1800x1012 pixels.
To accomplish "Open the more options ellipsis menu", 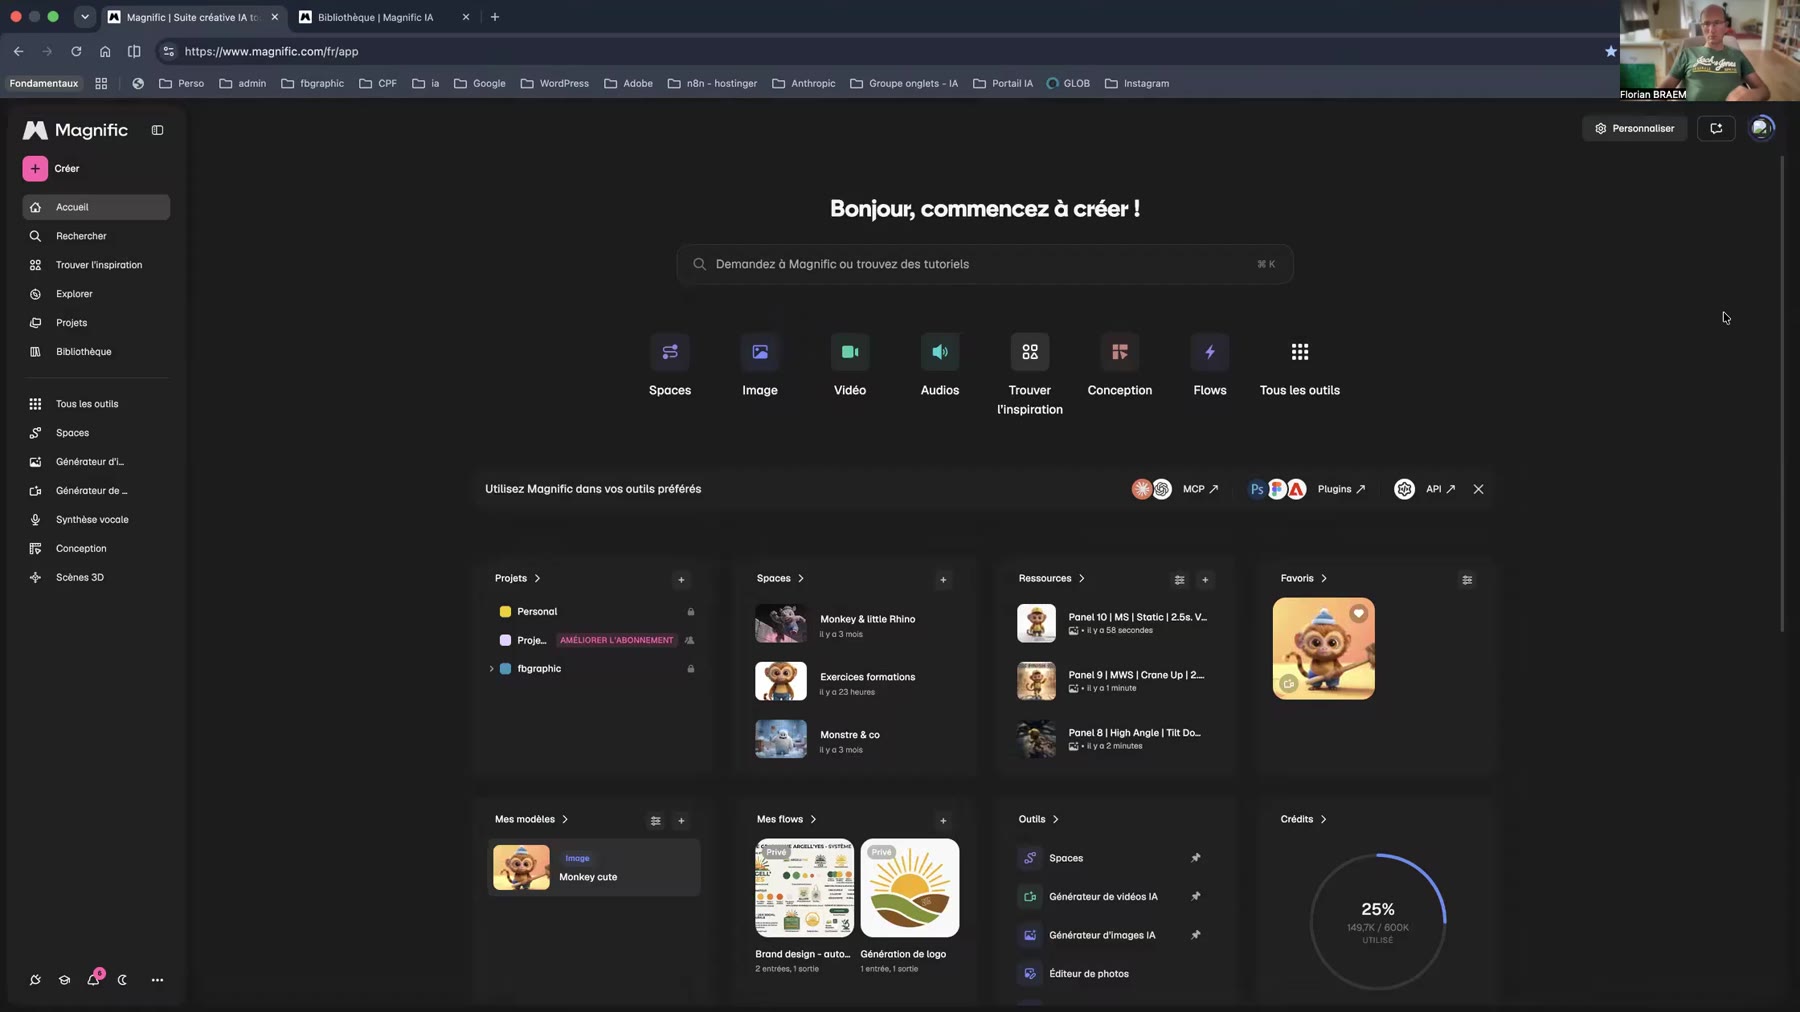I will pyautogui.click(x=157, y=980).
